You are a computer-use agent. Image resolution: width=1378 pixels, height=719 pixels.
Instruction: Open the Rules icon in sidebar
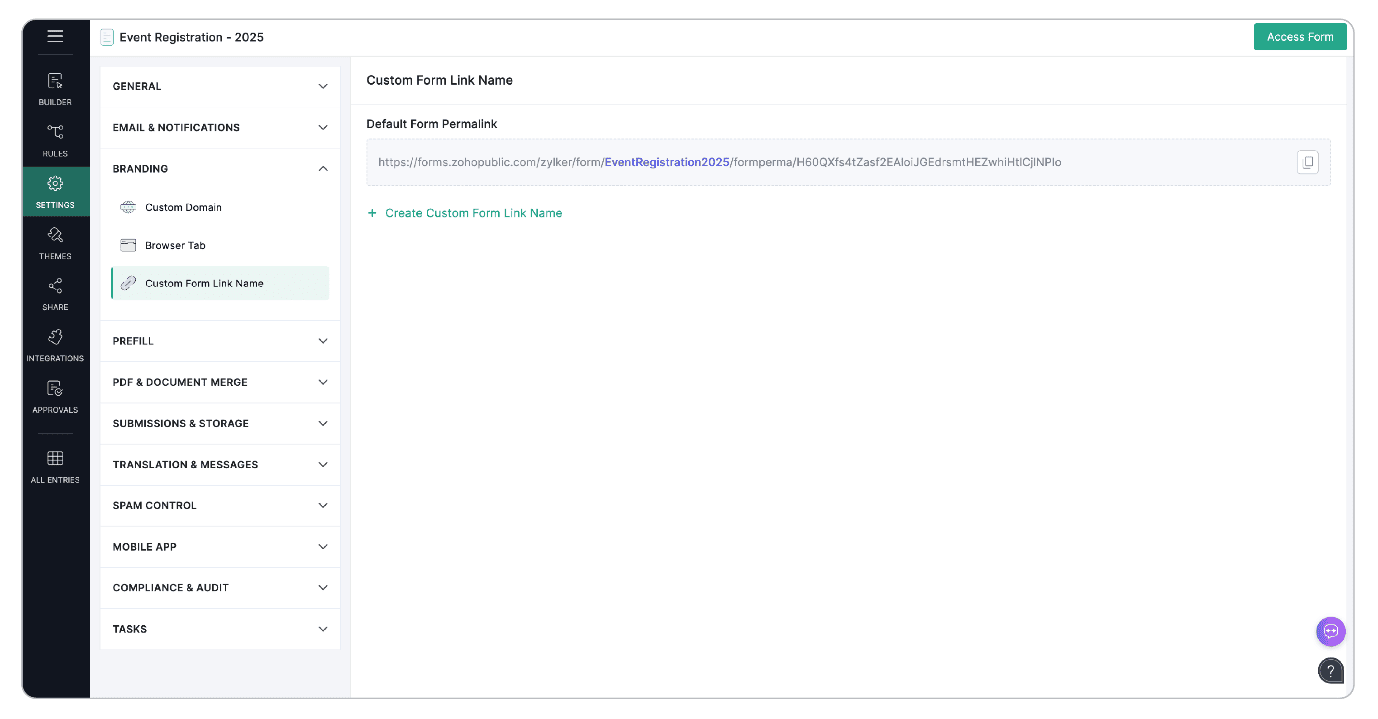pos(55,132)
